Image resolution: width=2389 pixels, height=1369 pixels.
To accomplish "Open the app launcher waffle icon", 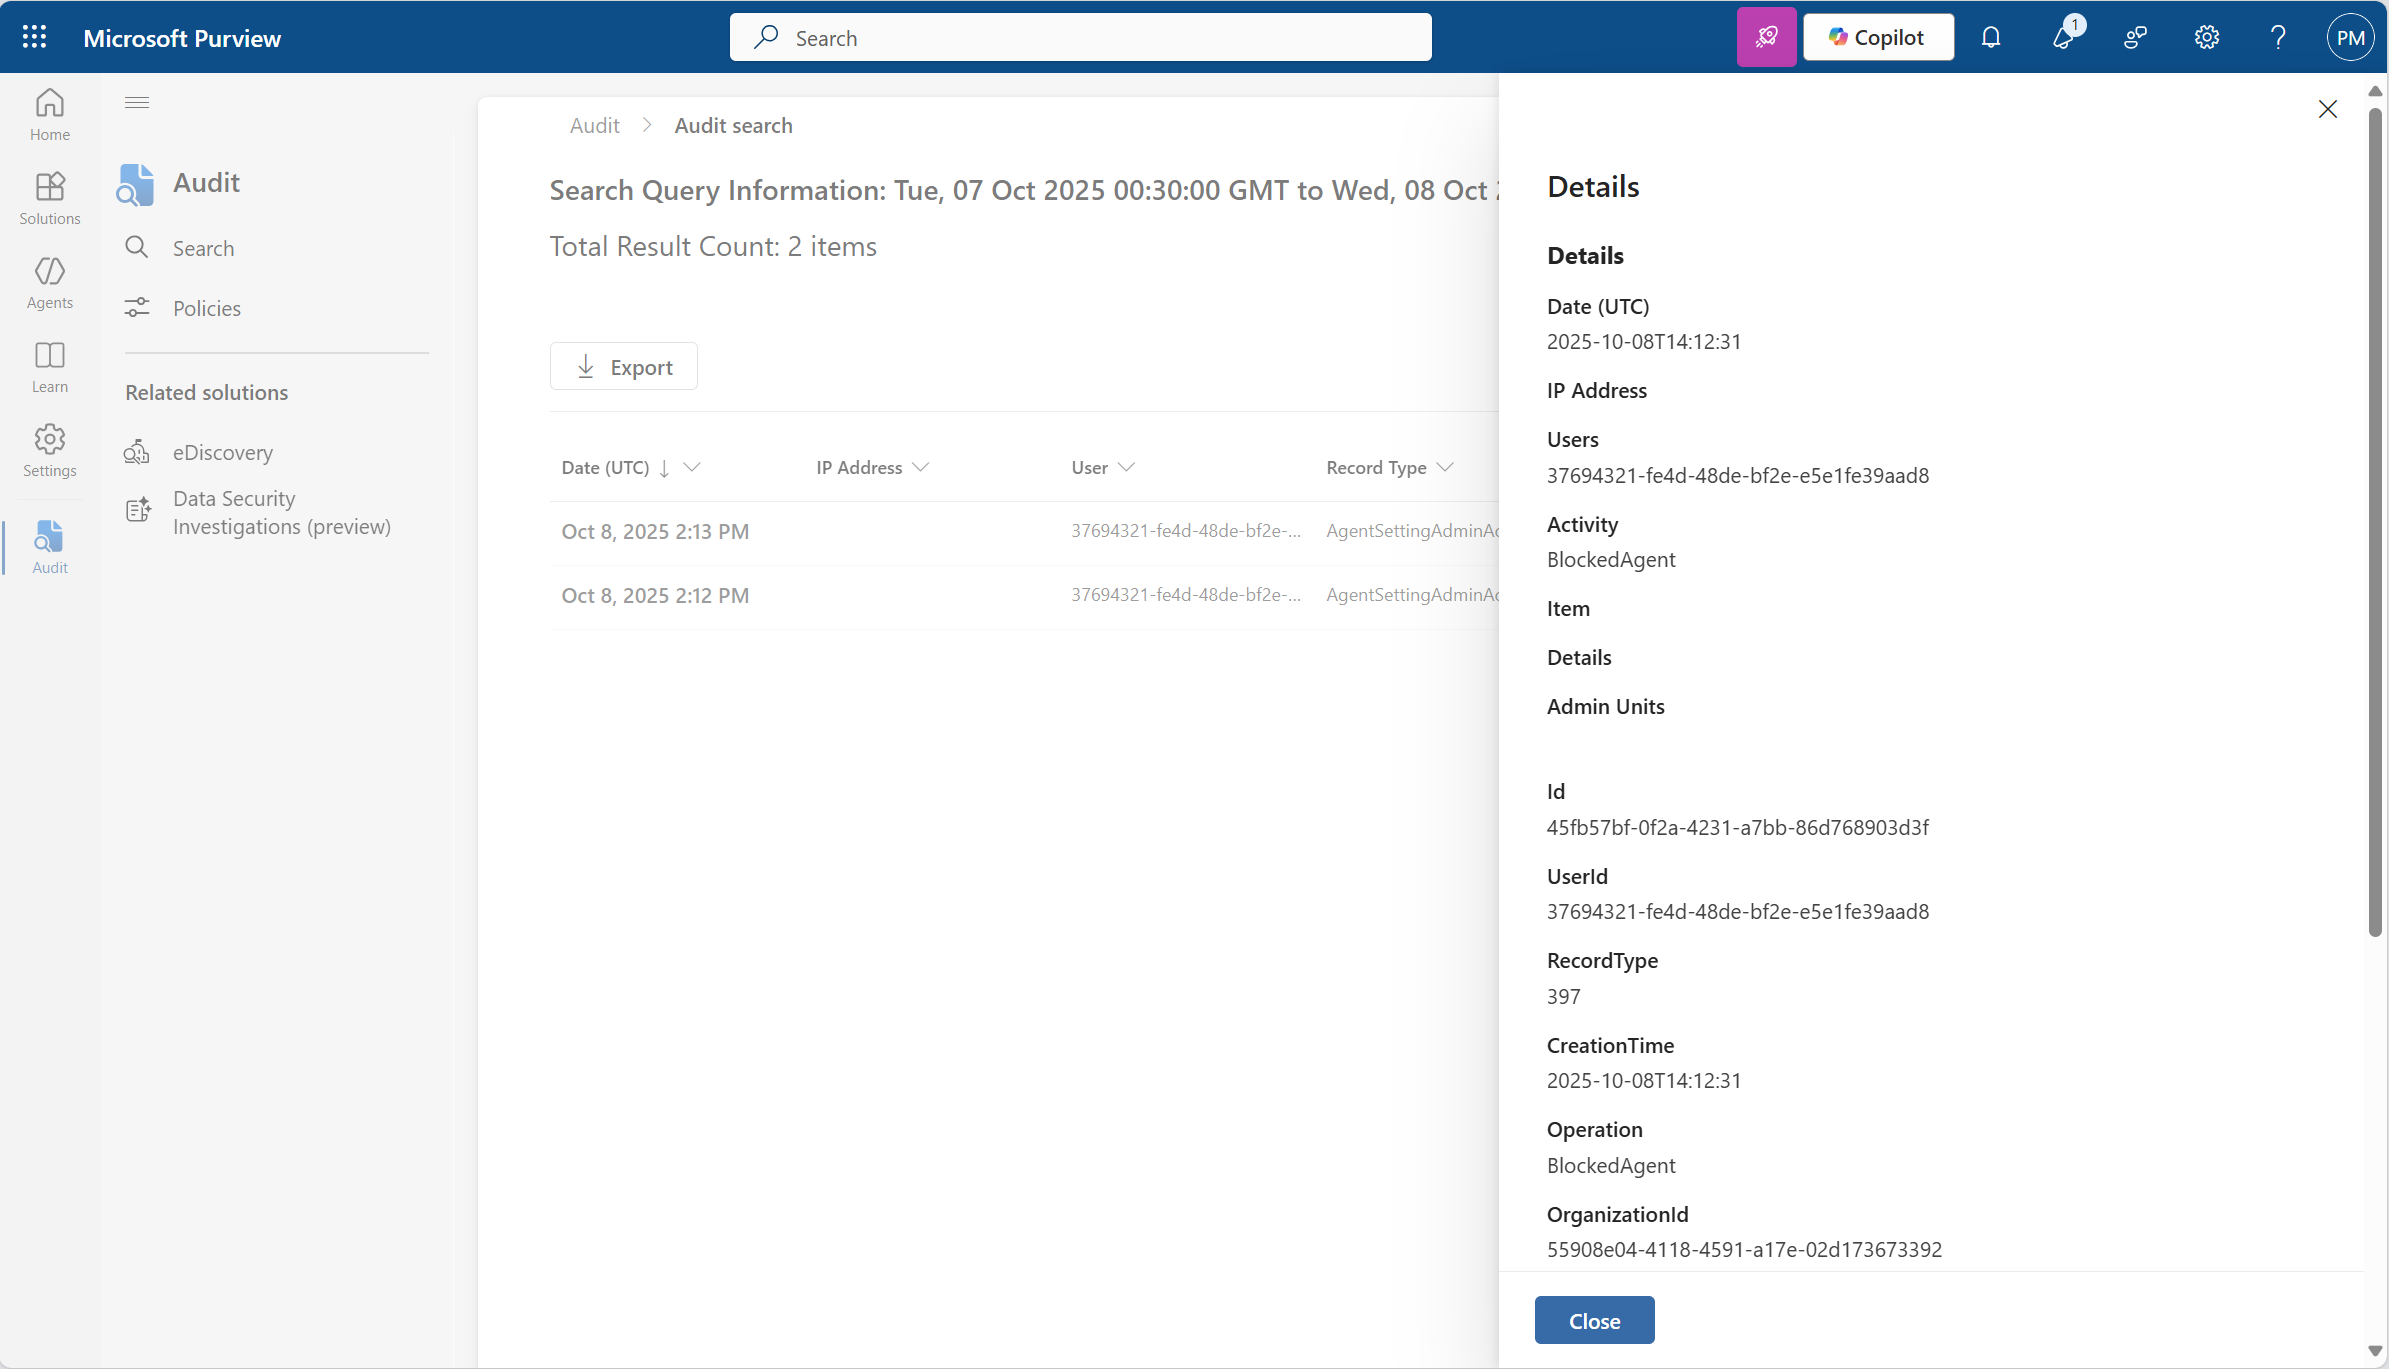I will point(34,37).
